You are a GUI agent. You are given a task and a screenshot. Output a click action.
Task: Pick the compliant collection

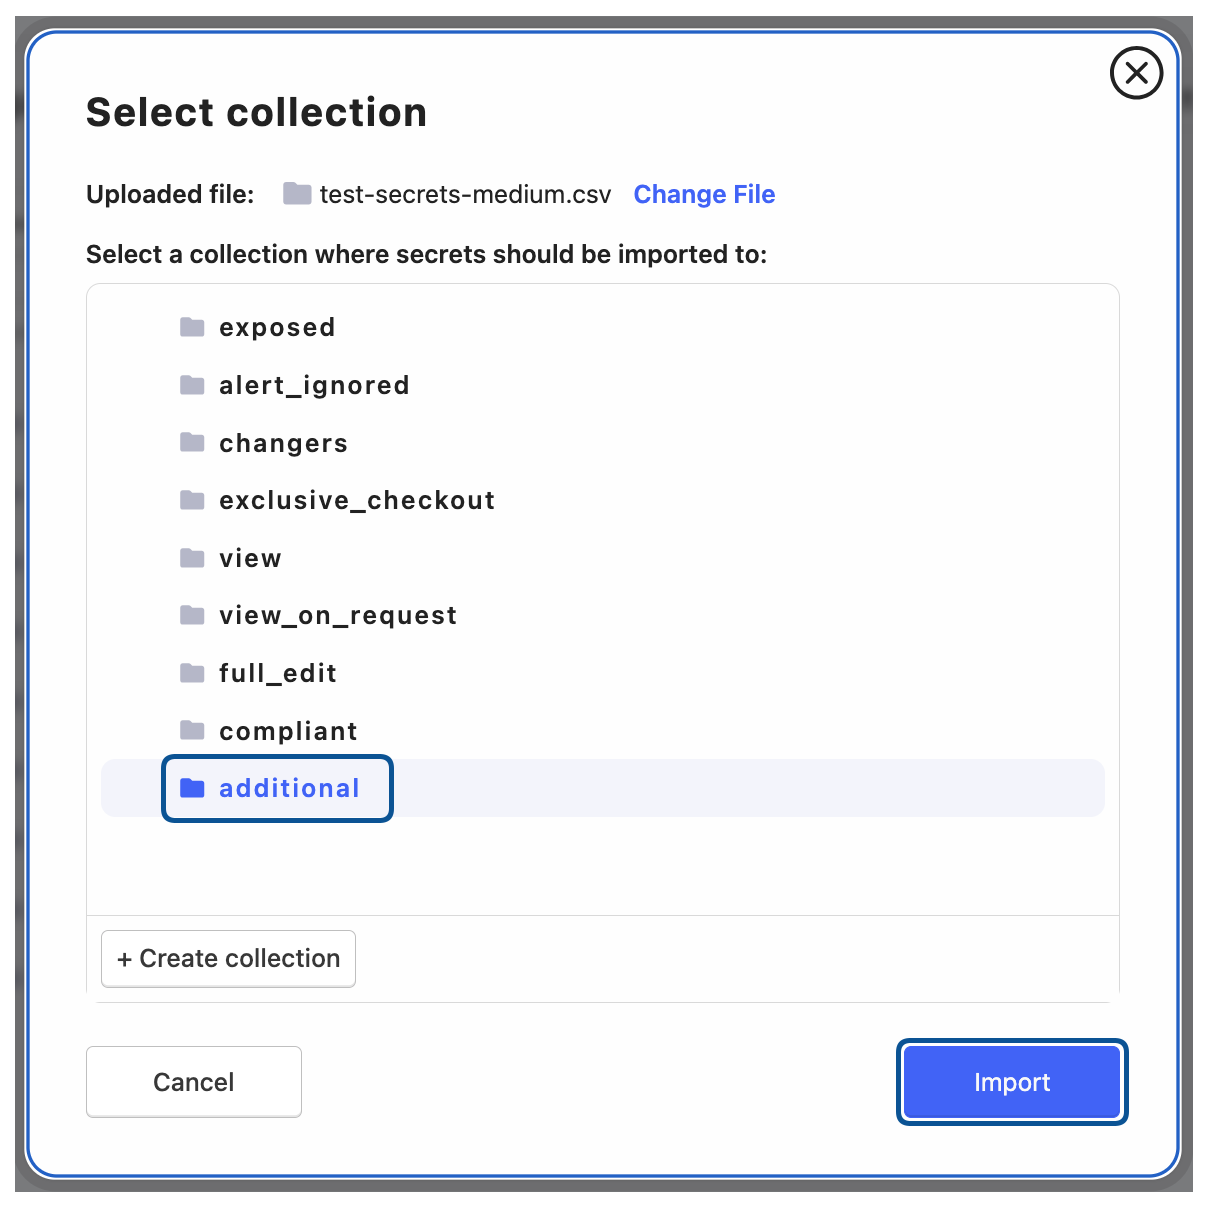pos(288,731)
